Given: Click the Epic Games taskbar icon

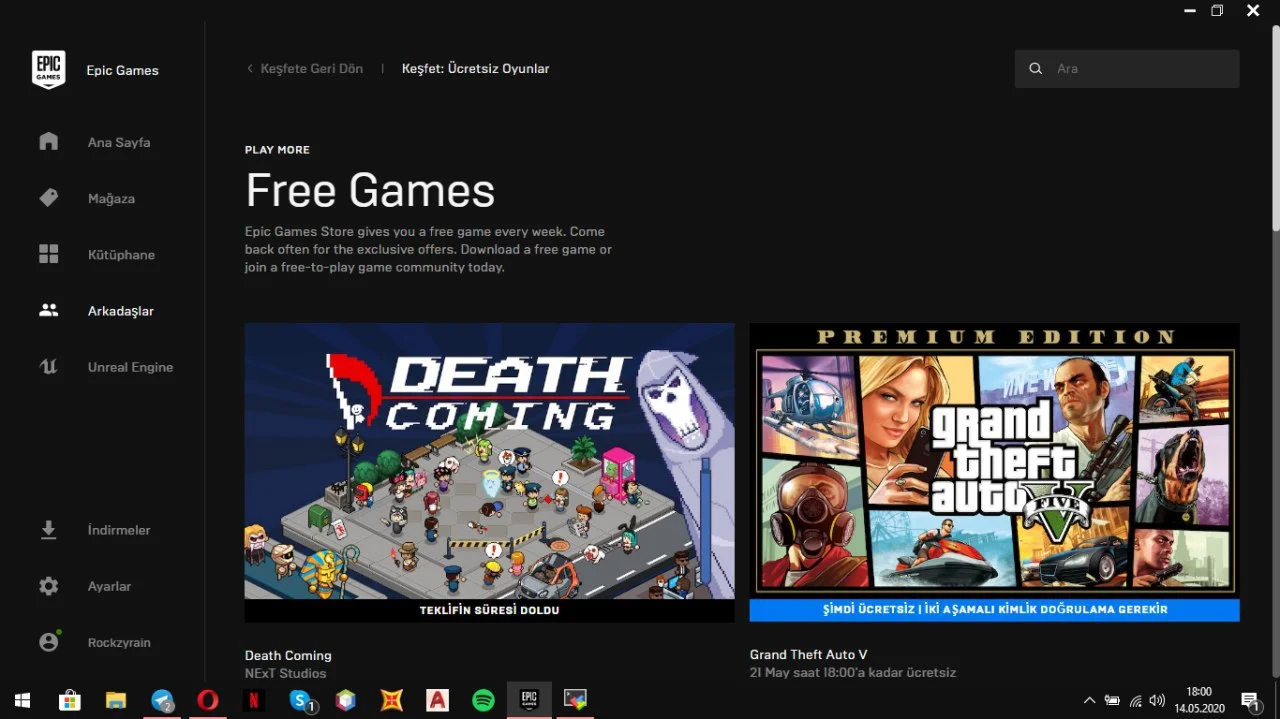Looking at the screenshot, I should tap(529, 700).
